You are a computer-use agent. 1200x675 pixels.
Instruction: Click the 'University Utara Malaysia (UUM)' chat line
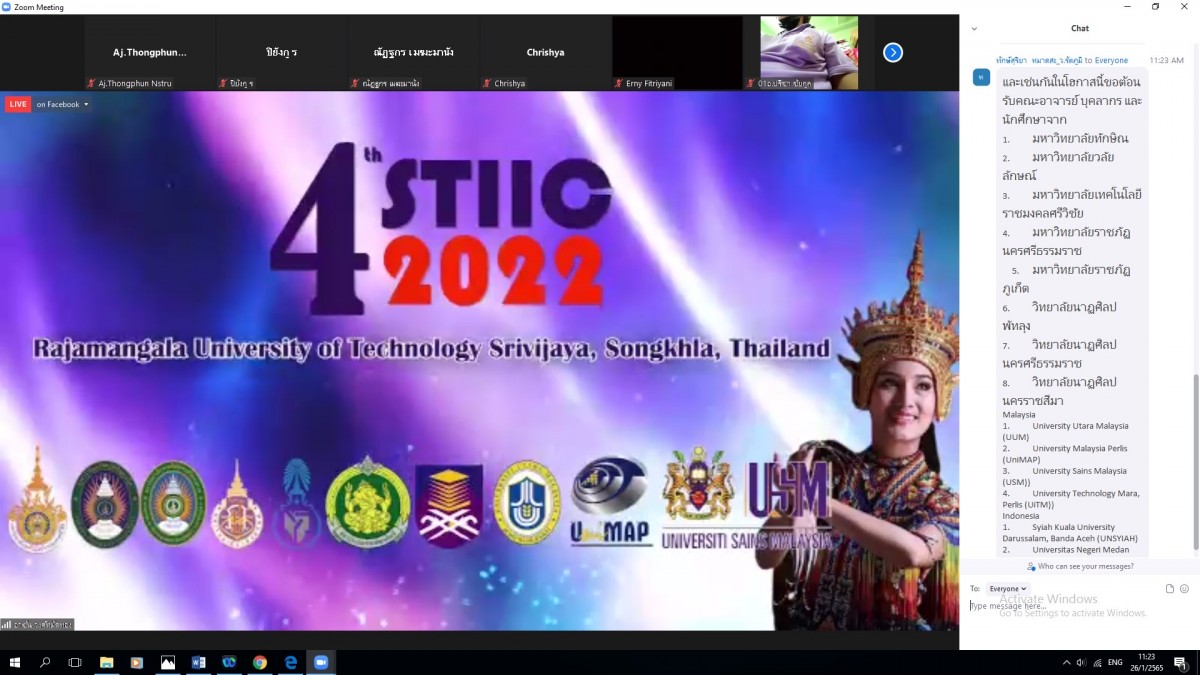click(1066, 431)
